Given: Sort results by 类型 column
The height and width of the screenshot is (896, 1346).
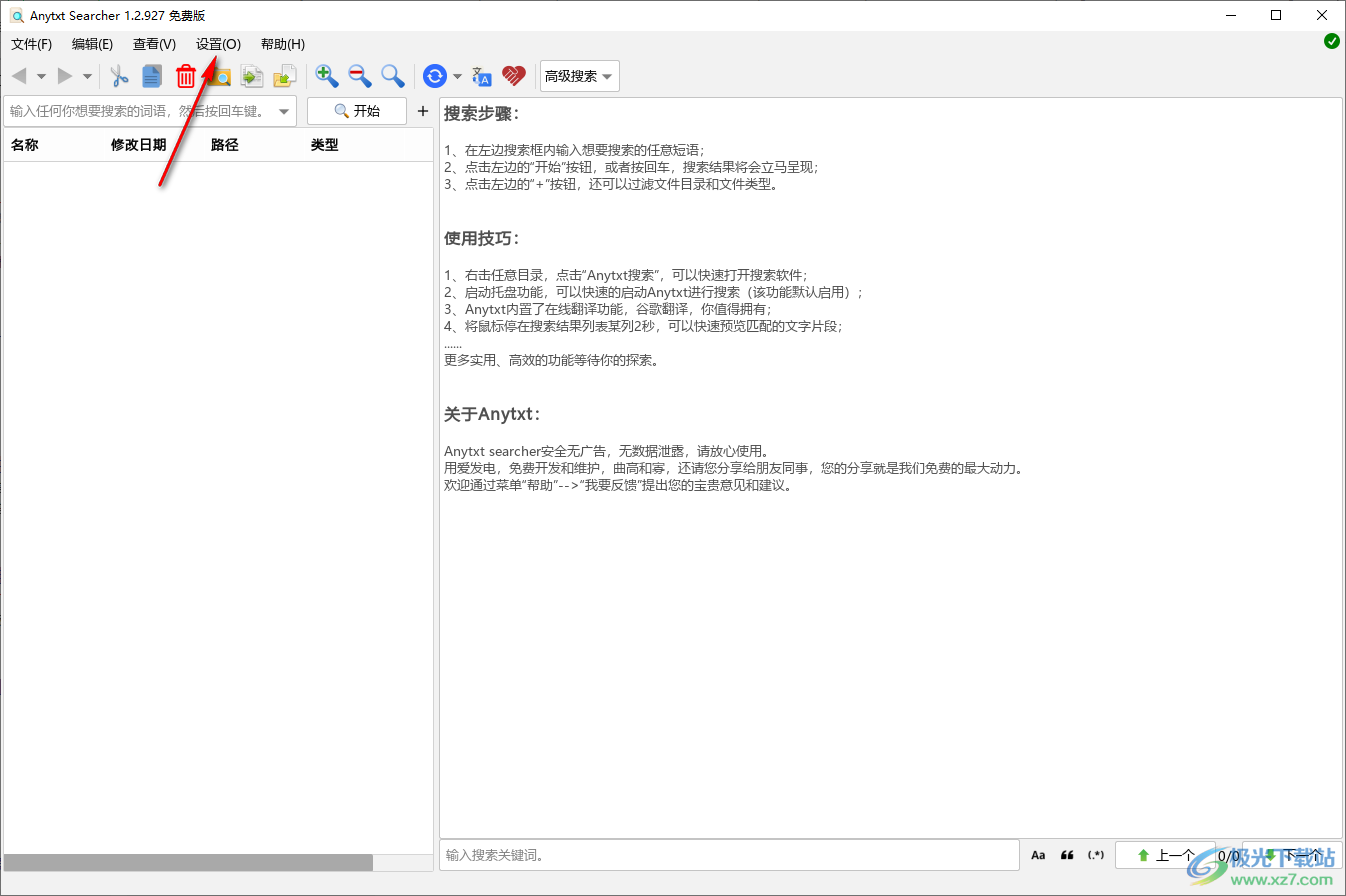Looking at the screenshot, I should [x=325, y=145].
